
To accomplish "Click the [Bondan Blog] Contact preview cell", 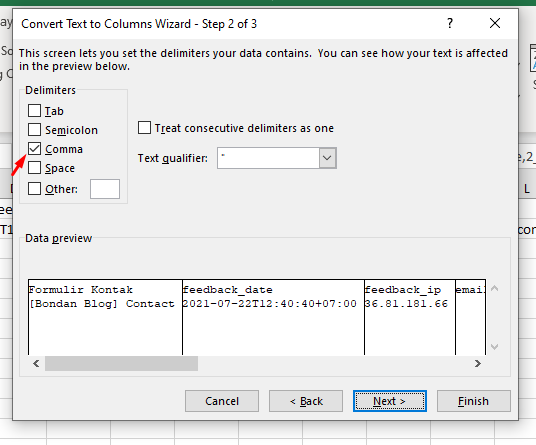I will (x=102, y=304).
